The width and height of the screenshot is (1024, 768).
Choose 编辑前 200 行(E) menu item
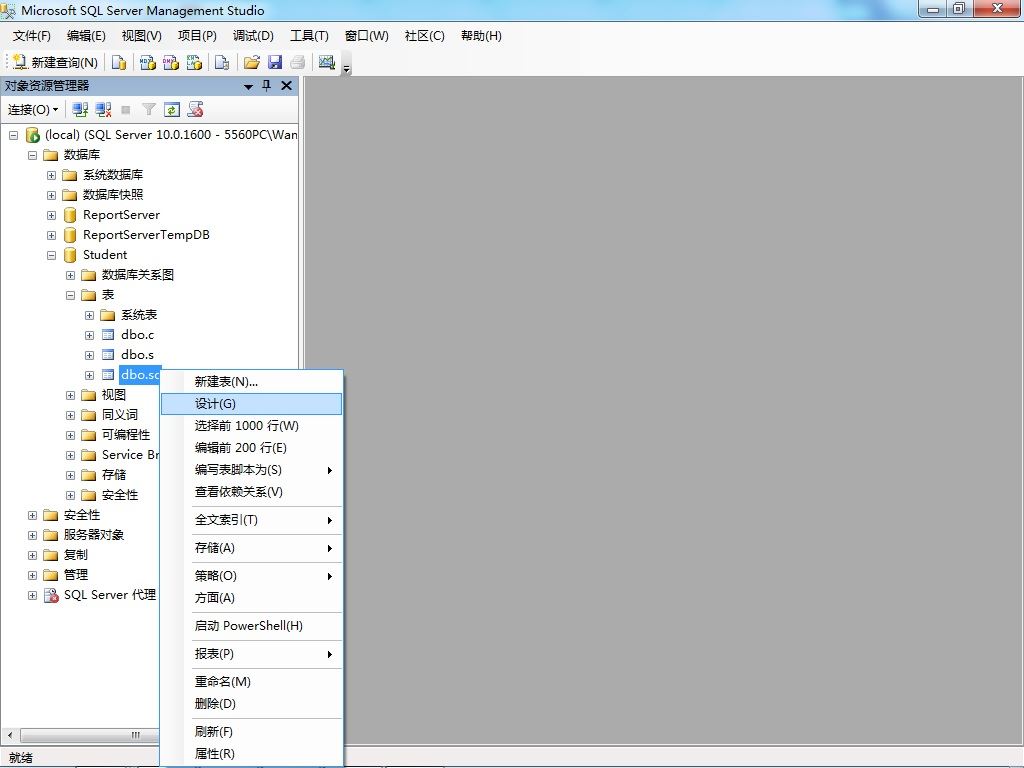[251, 448]
